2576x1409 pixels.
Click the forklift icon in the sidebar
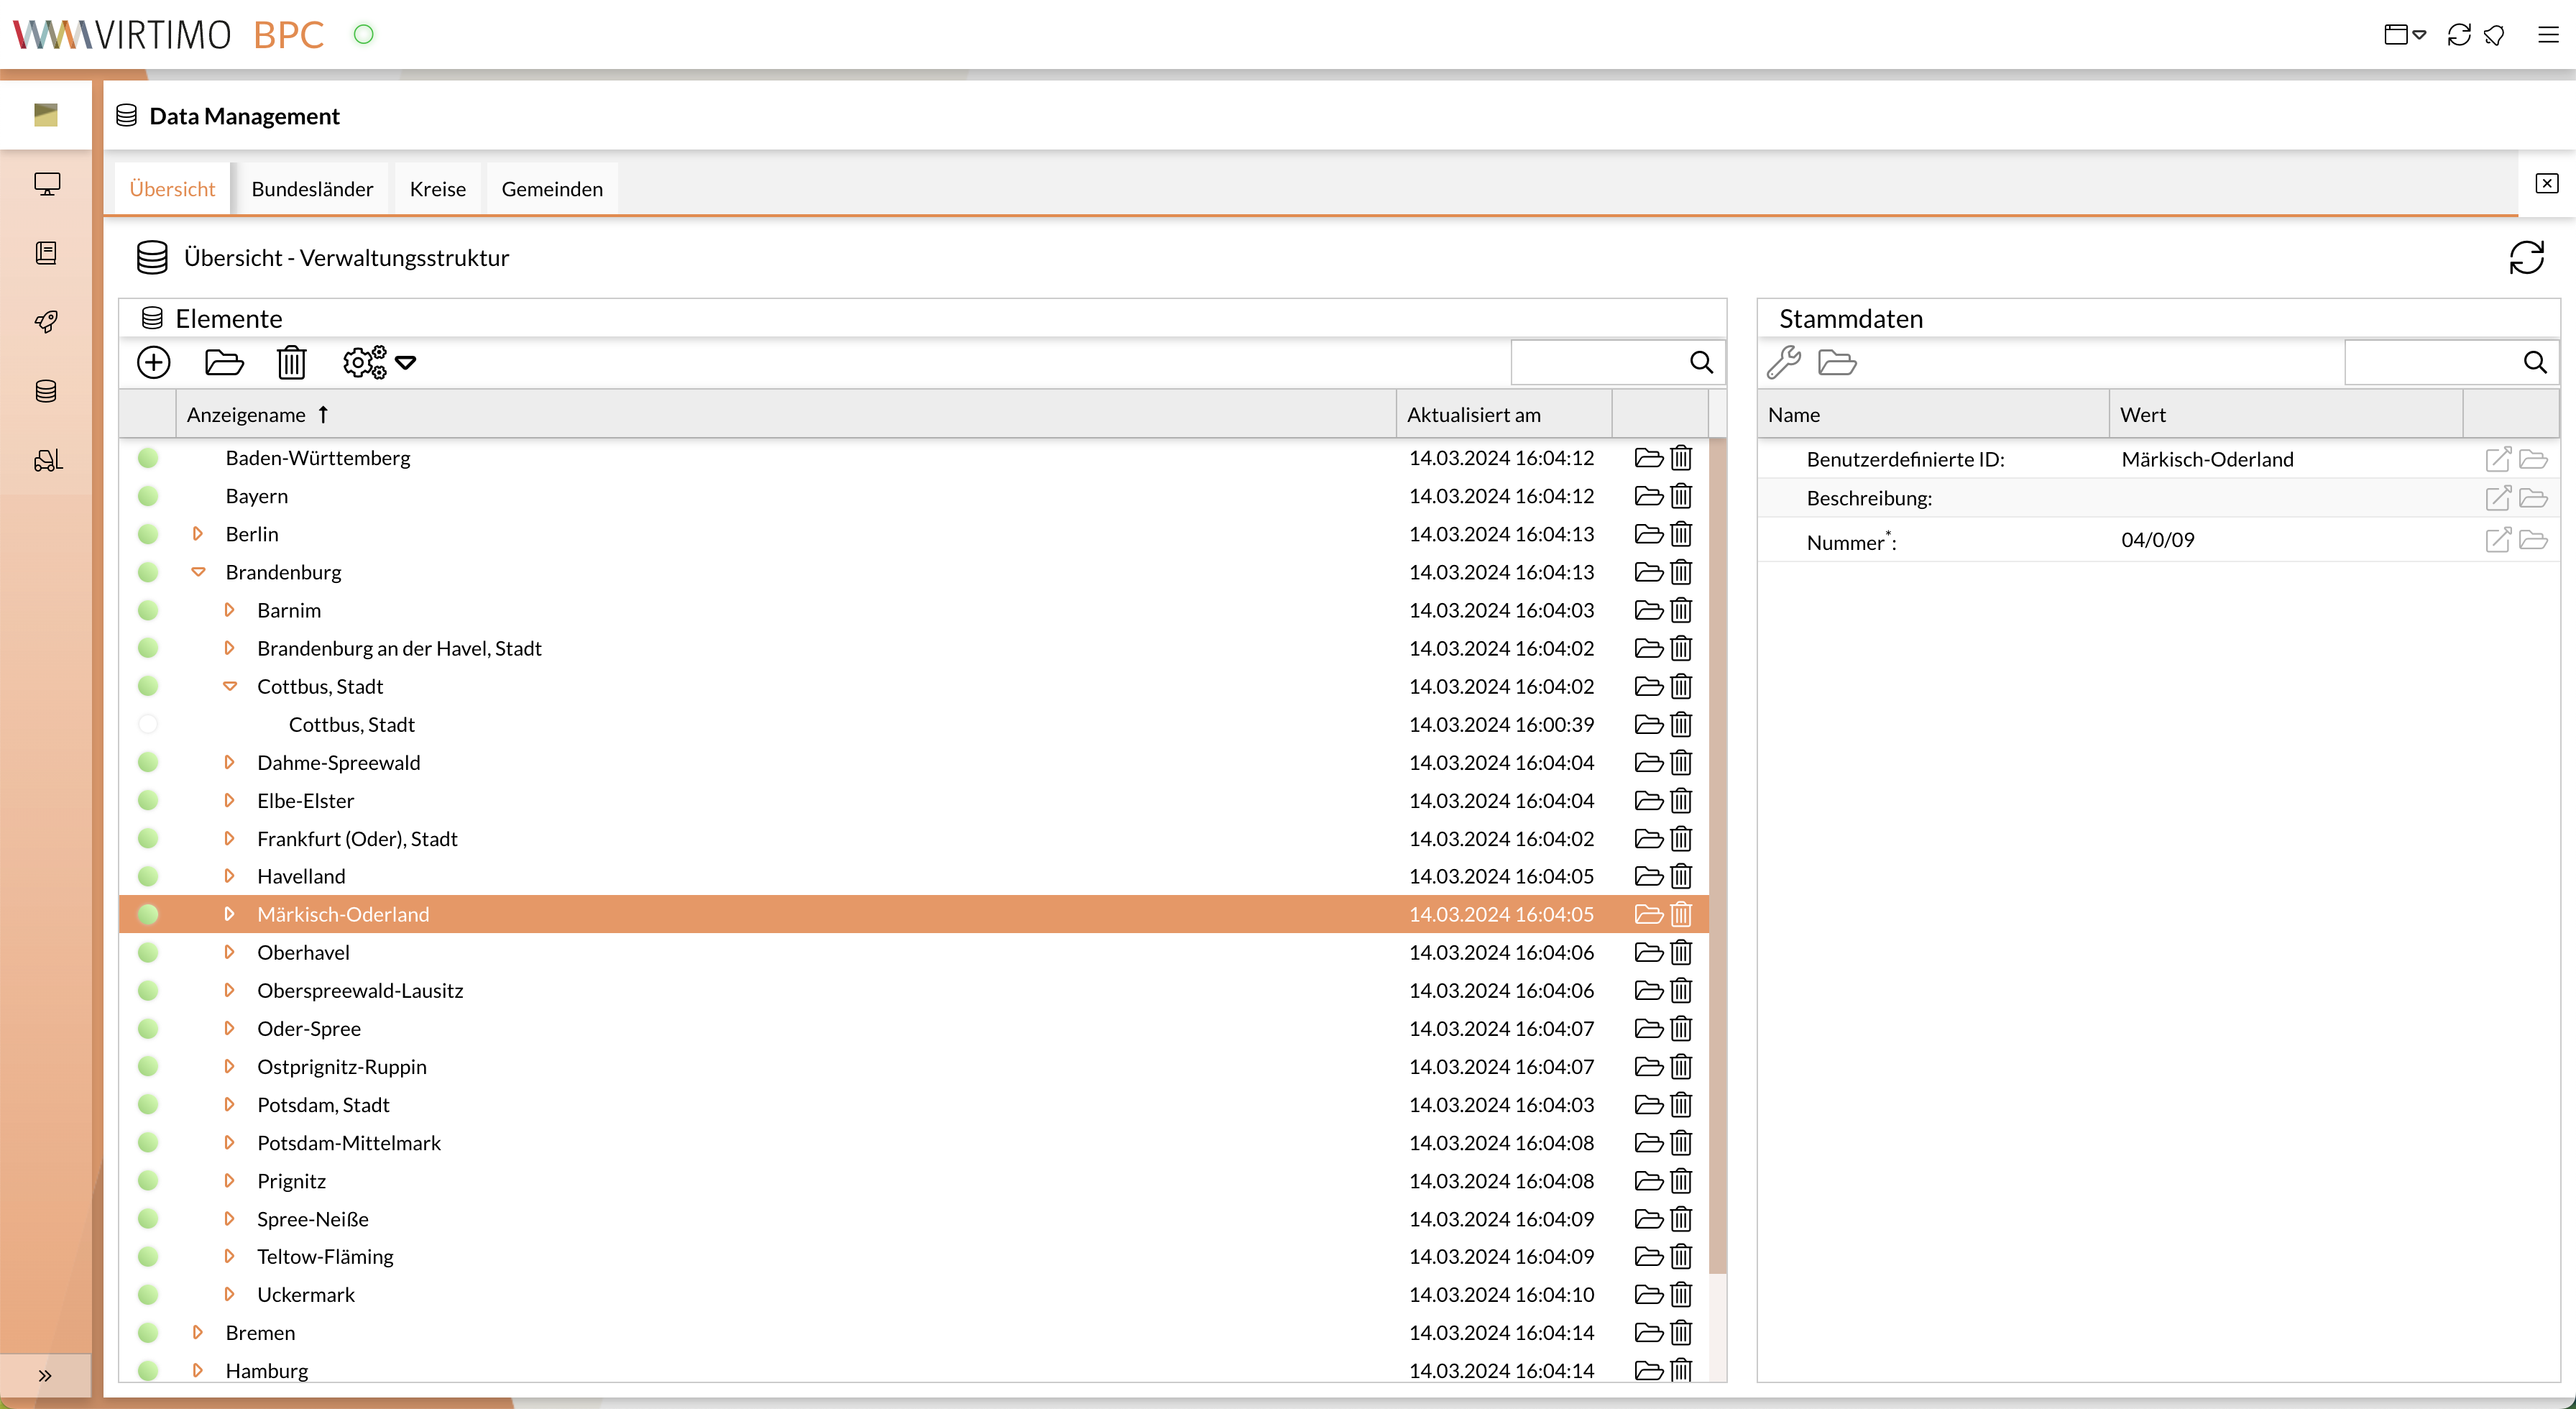coord(46,460)
